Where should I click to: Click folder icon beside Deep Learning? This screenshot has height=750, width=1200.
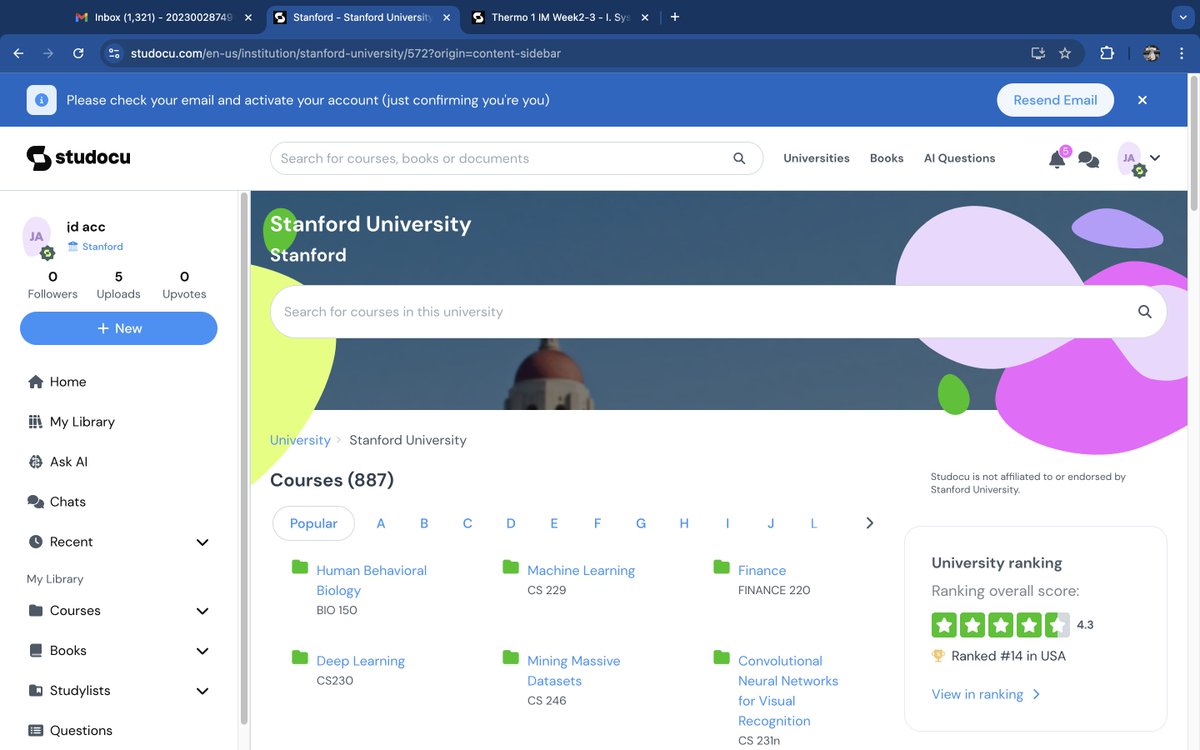point(300,657)
